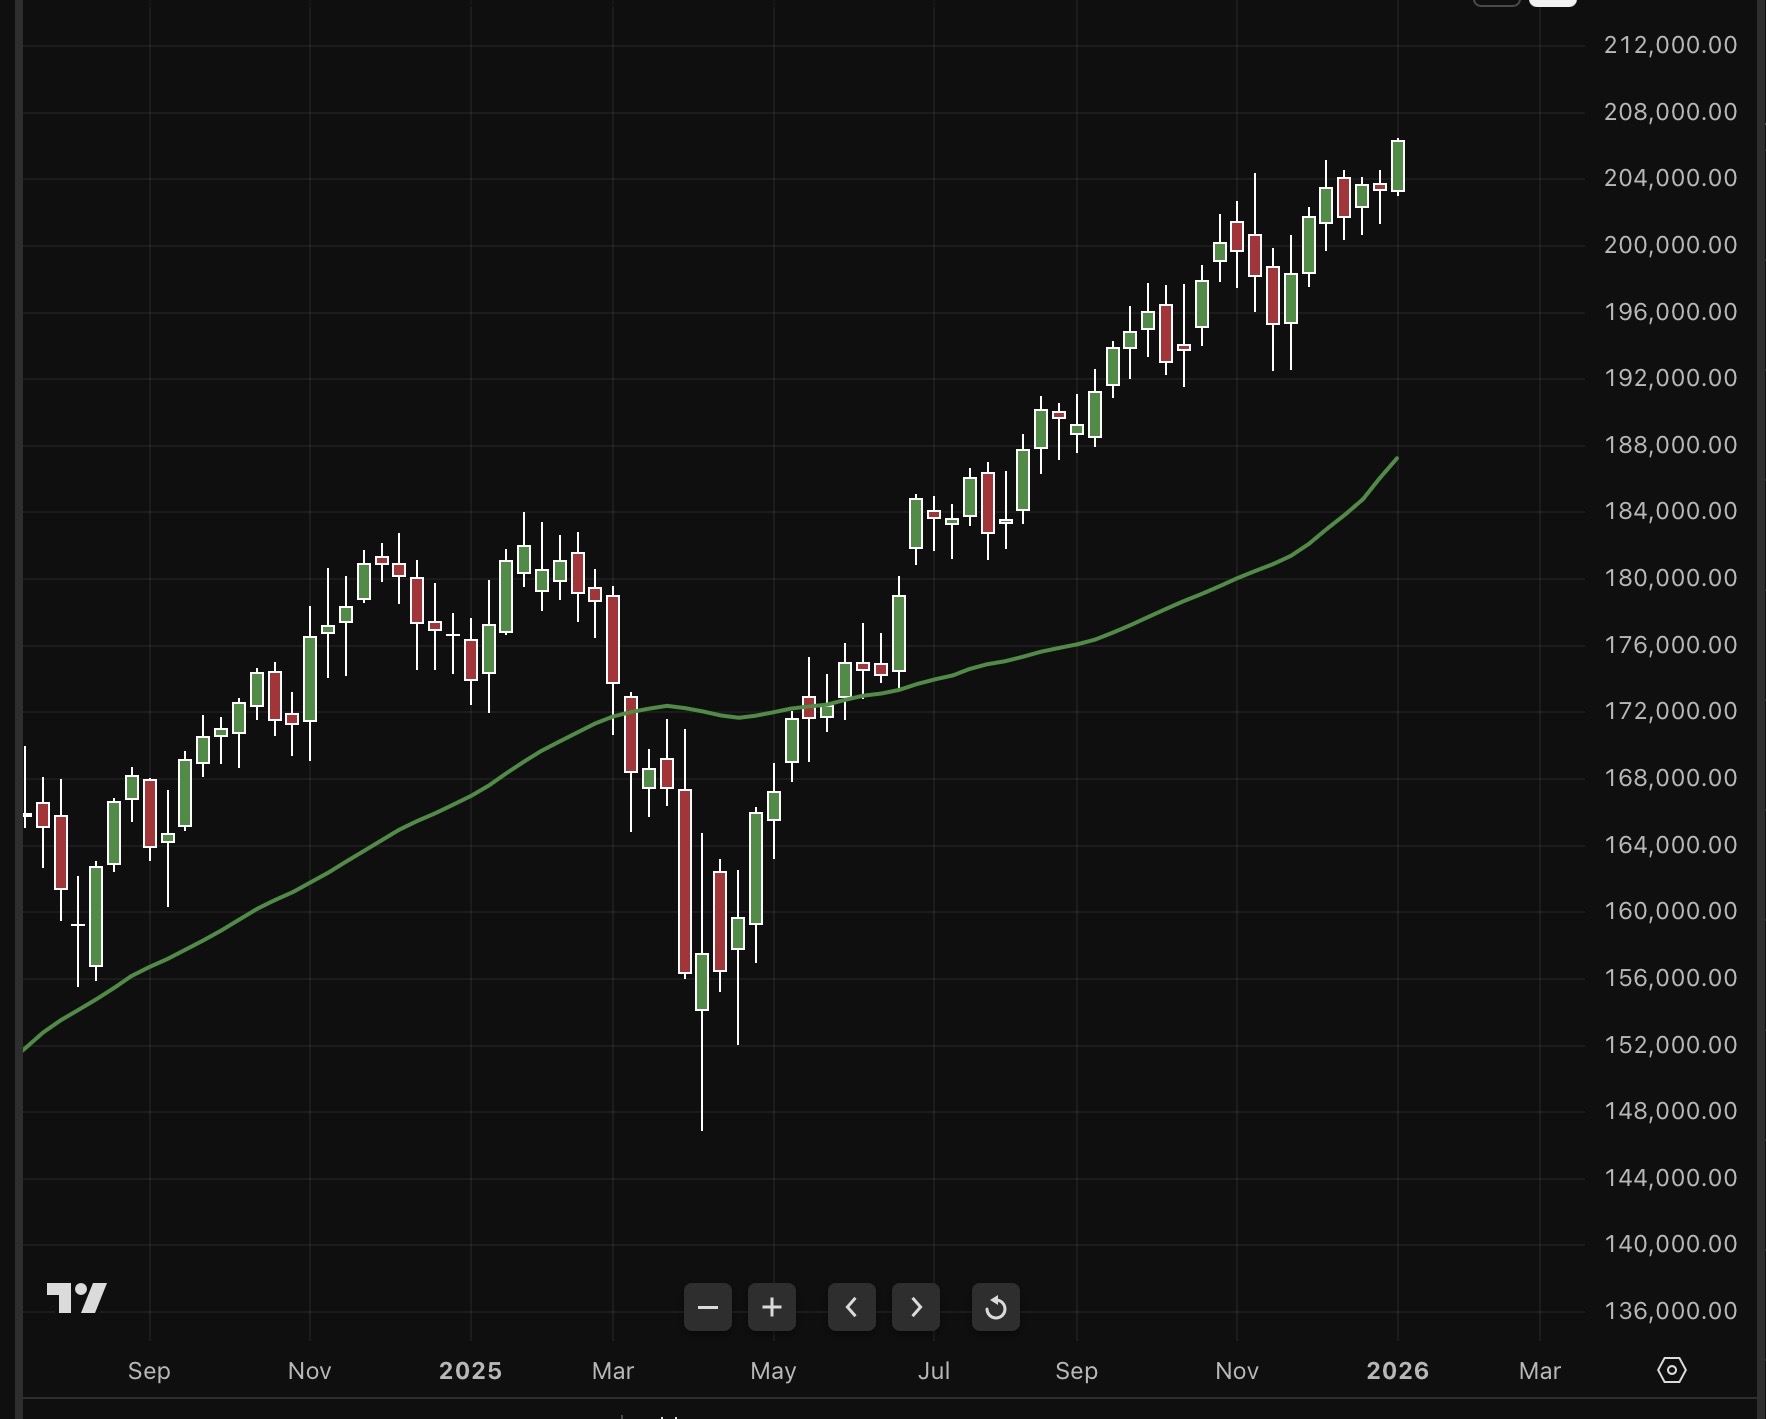Click the 172,000.00 price axis label
The height and width of the screenshot is (1419, 1766).
(1670, 711)
